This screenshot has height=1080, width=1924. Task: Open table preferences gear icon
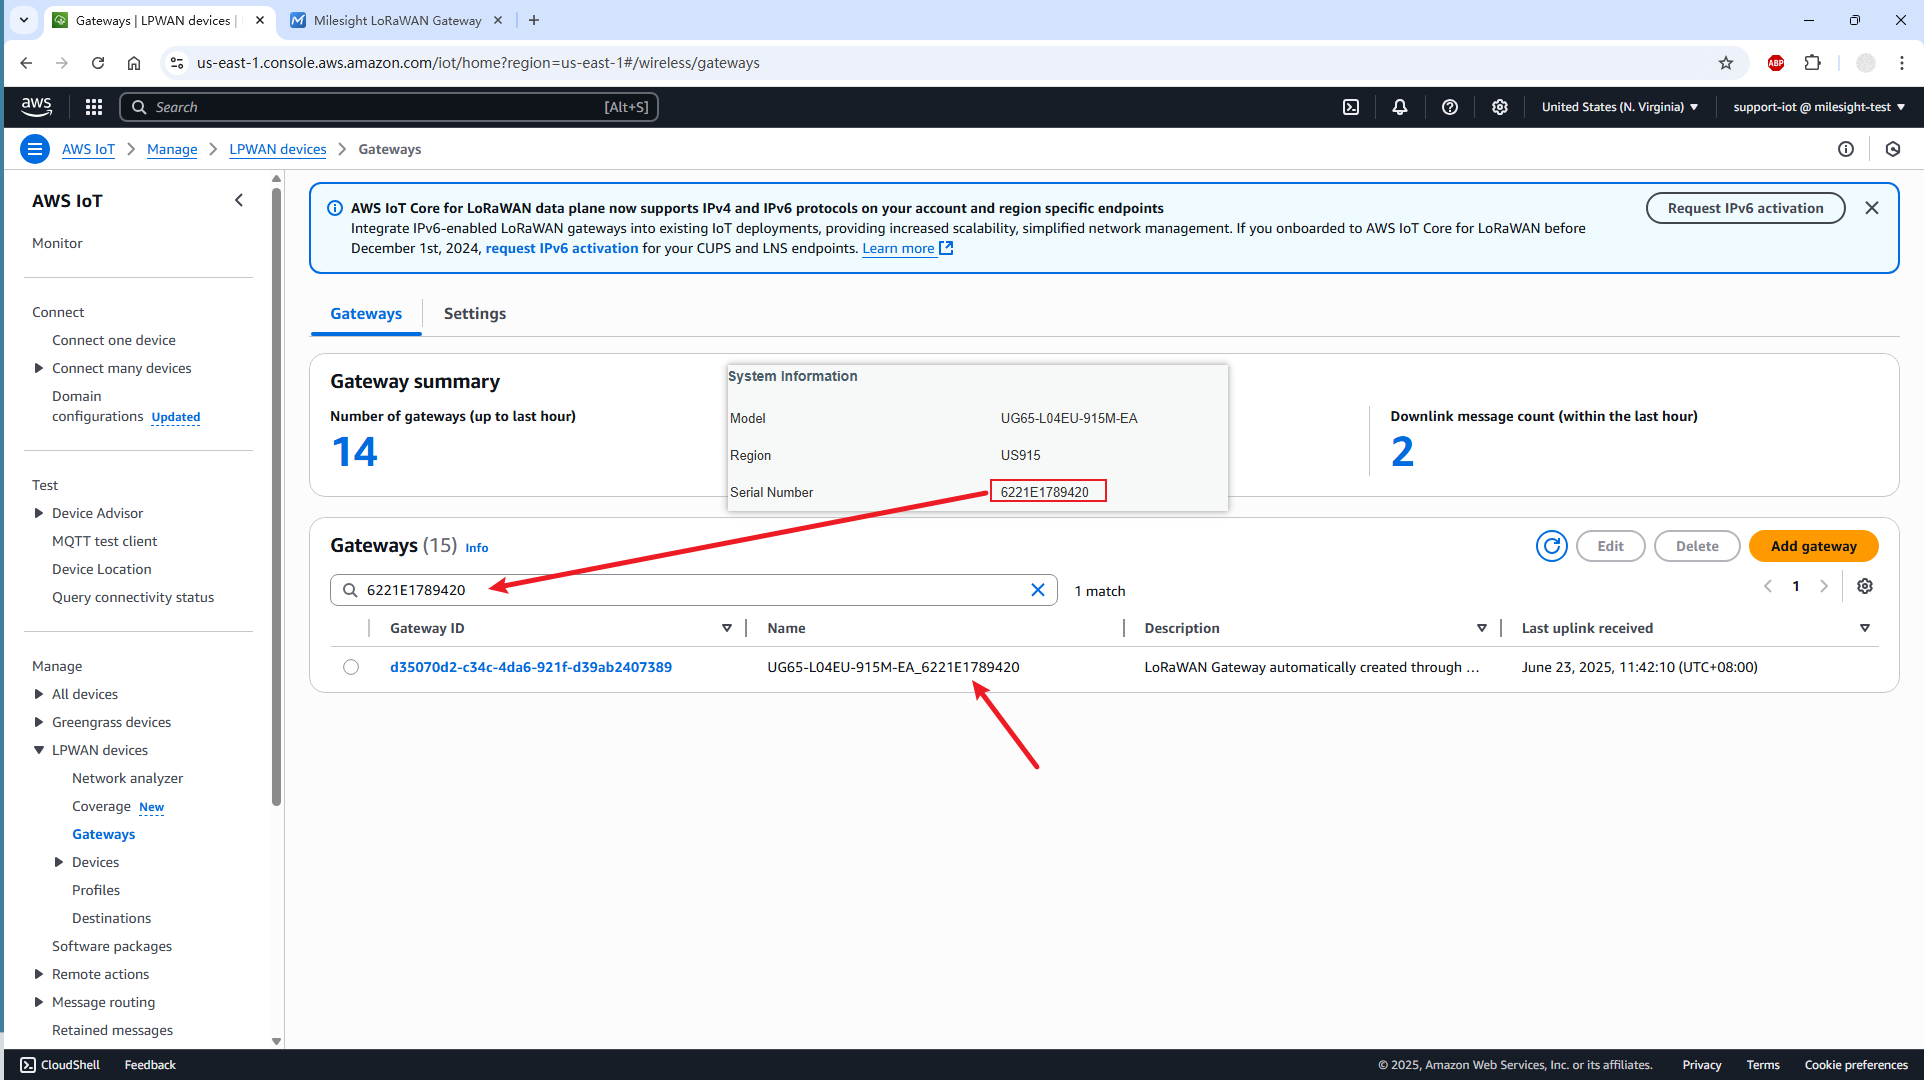click(x=1865, y=587)
